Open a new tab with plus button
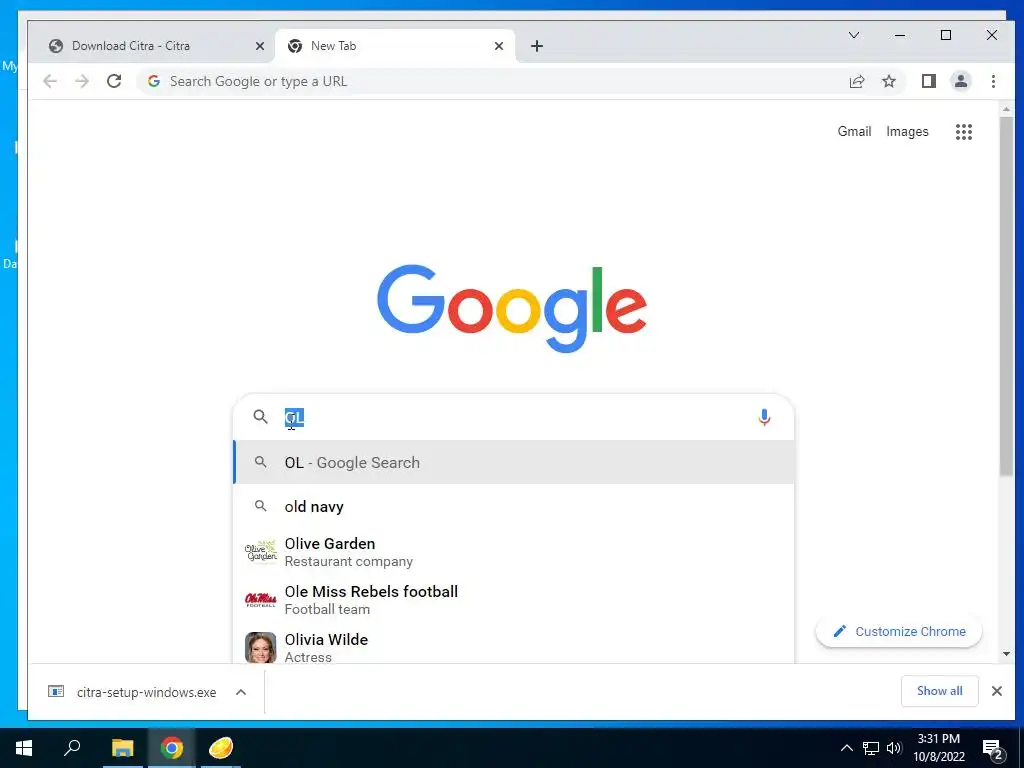This screenshot has height=768, width=1024. click(537, 46)
